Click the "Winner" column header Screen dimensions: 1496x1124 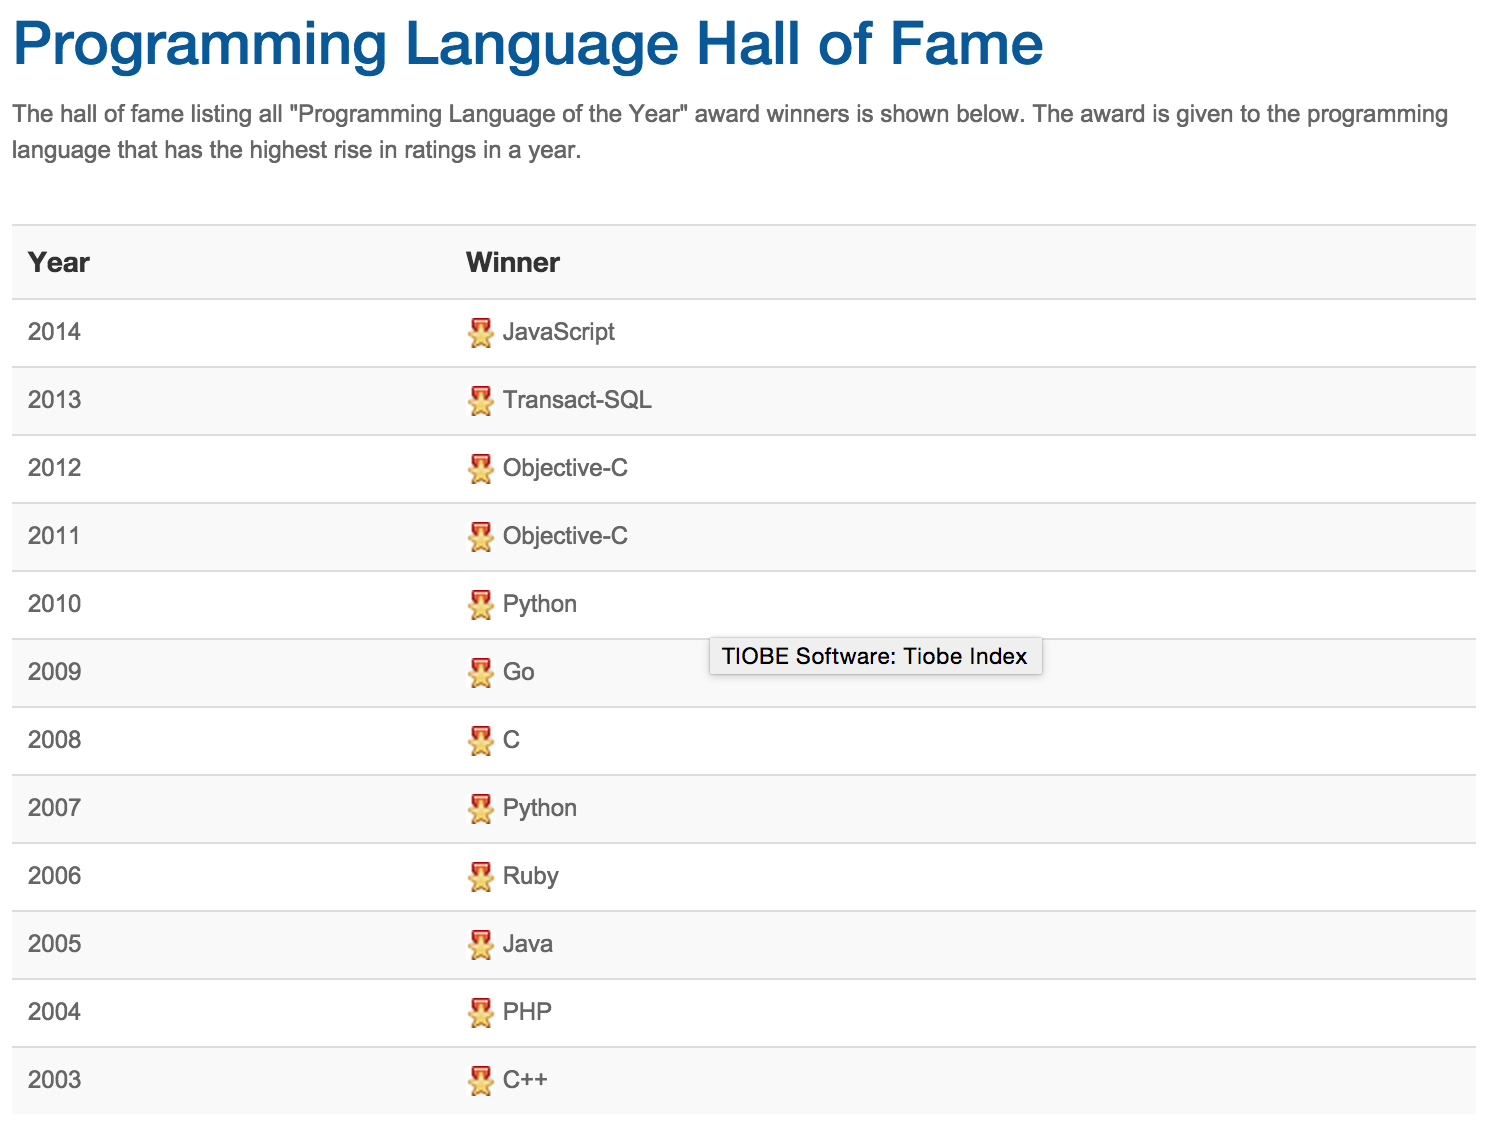tap(513, 262)
